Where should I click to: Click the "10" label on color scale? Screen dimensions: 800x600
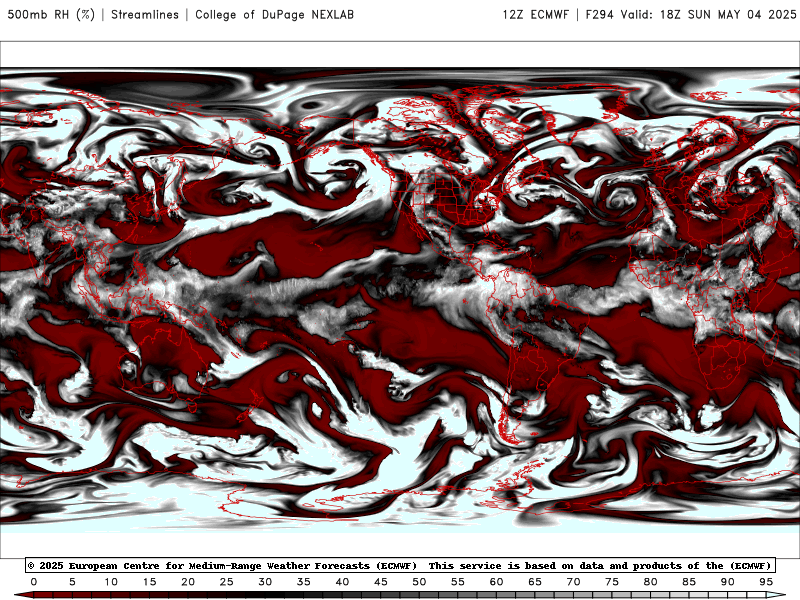[111, 582]
